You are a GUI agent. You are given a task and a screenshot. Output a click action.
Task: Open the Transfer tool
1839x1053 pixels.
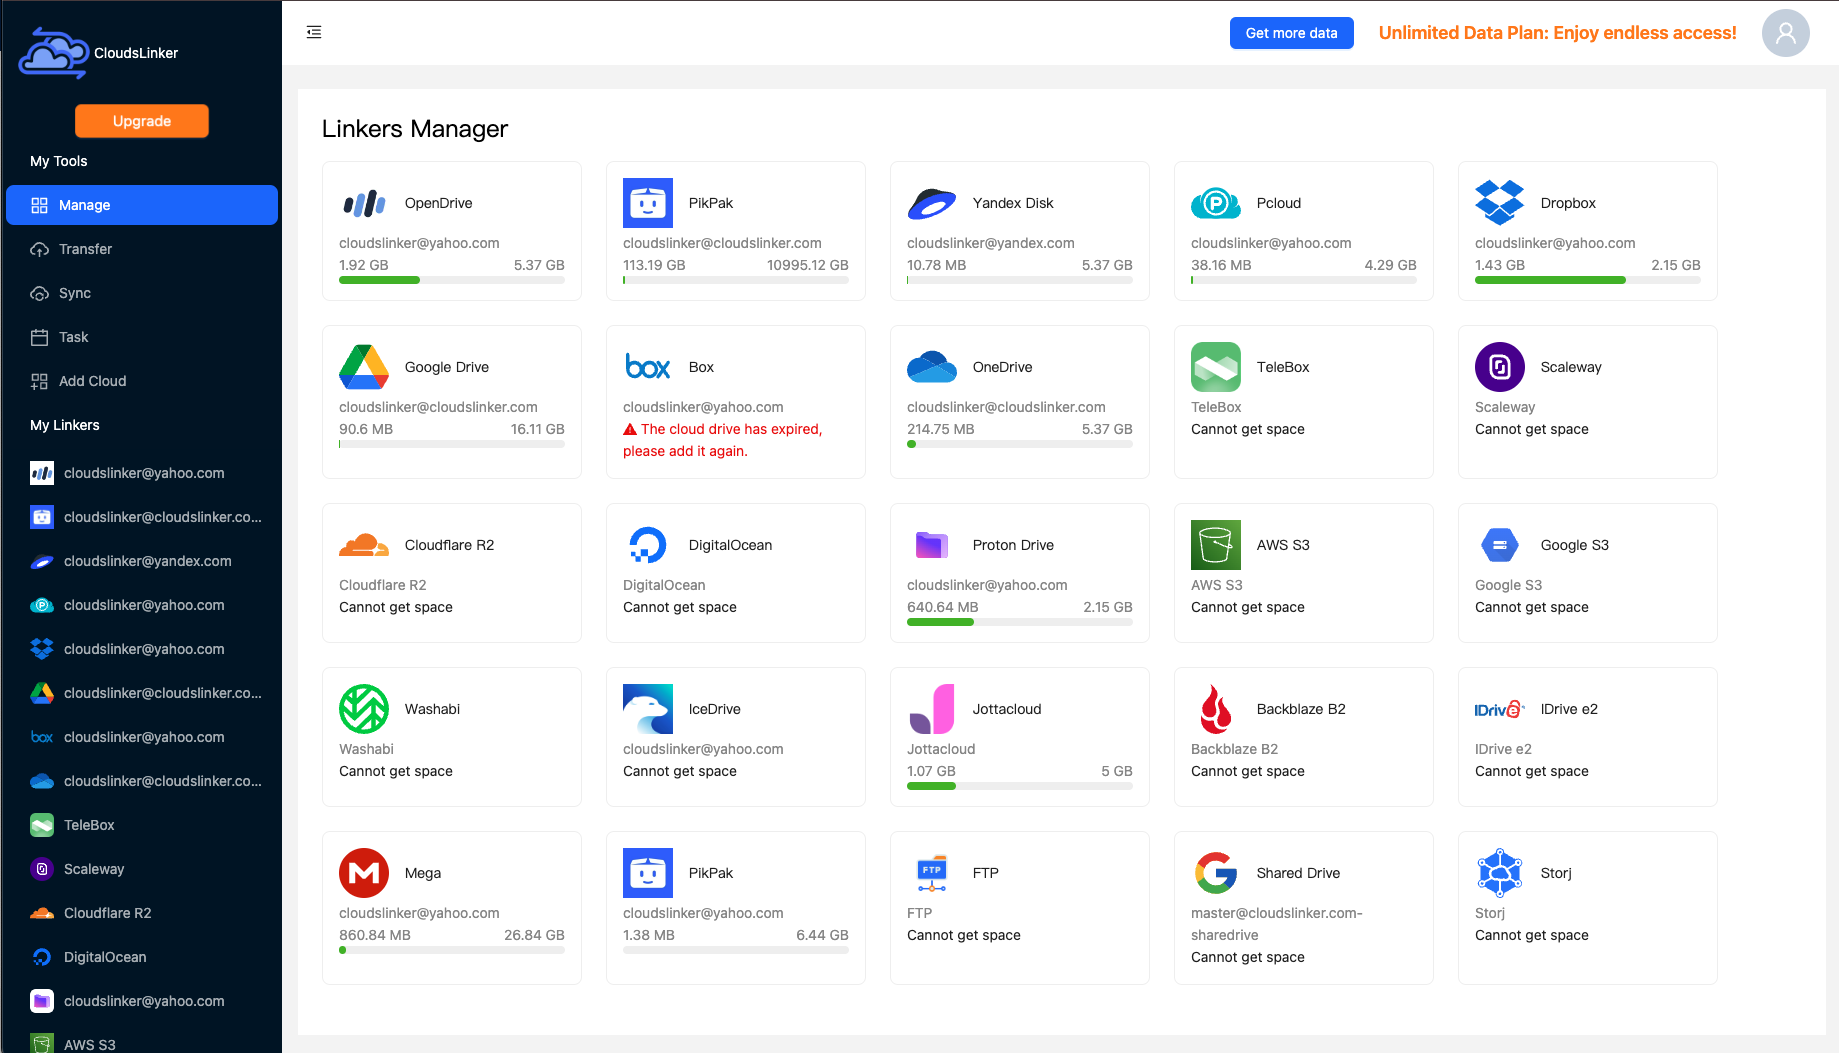pos(142,249)
